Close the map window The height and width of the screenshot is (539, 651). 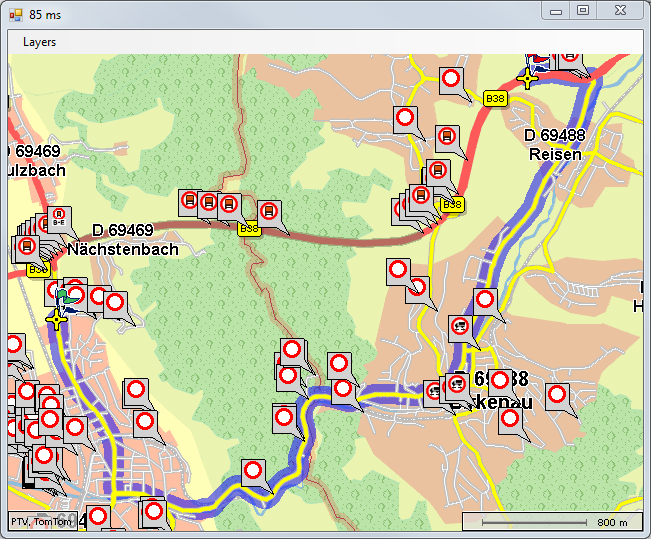click(x=622, y=10)
